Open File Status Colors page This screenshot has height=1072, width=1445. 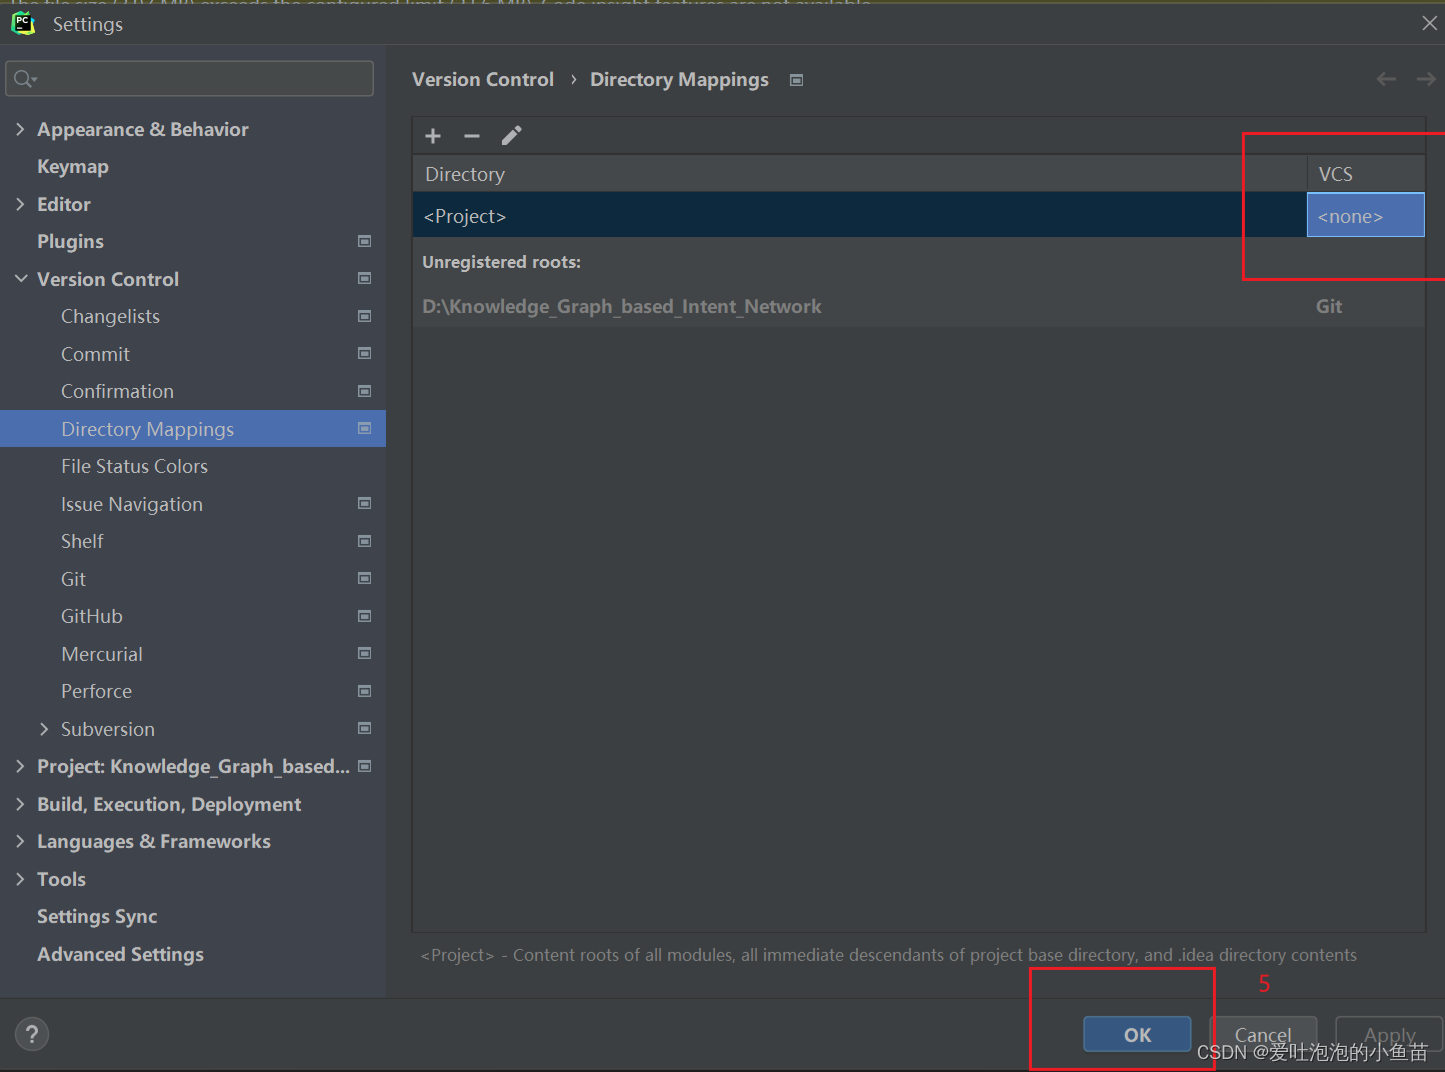pos(134,467)
